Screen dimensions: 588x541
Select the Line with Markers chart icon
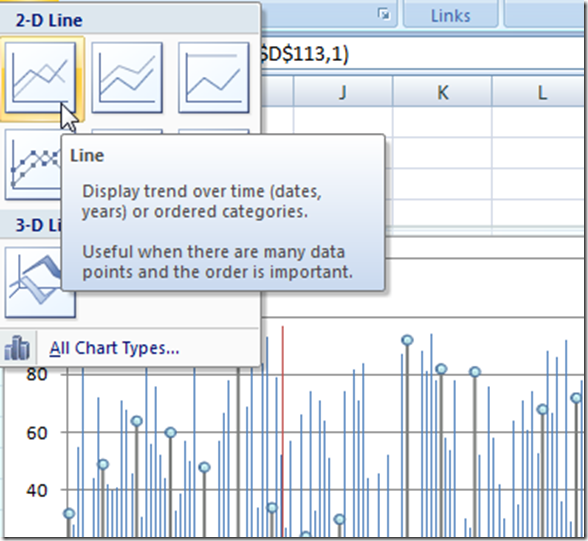[x=33, y=165]
